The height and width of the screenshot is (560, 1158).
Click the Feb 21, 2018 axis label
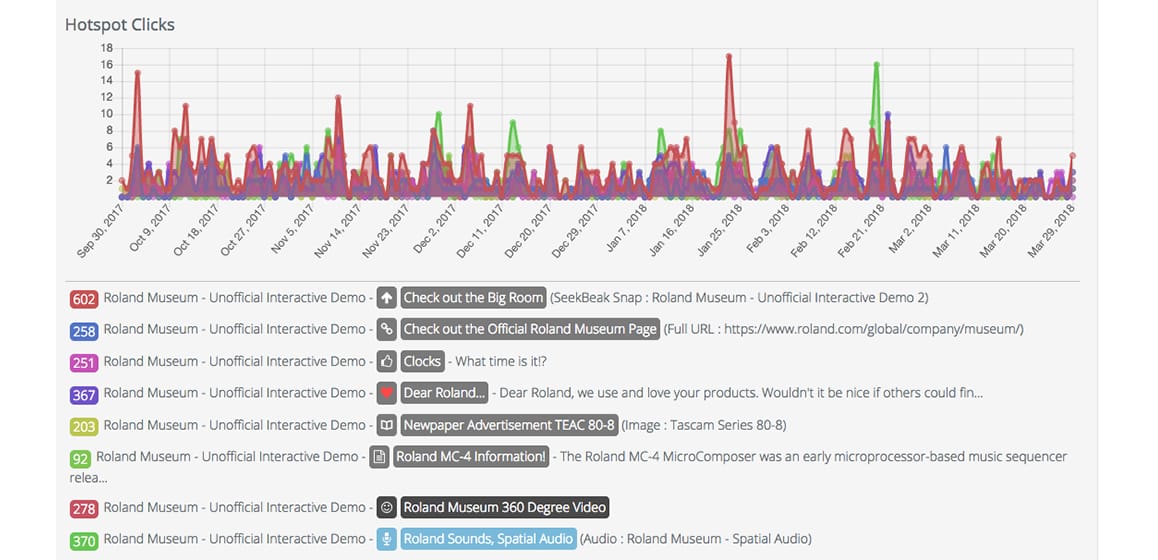point(862,230)
